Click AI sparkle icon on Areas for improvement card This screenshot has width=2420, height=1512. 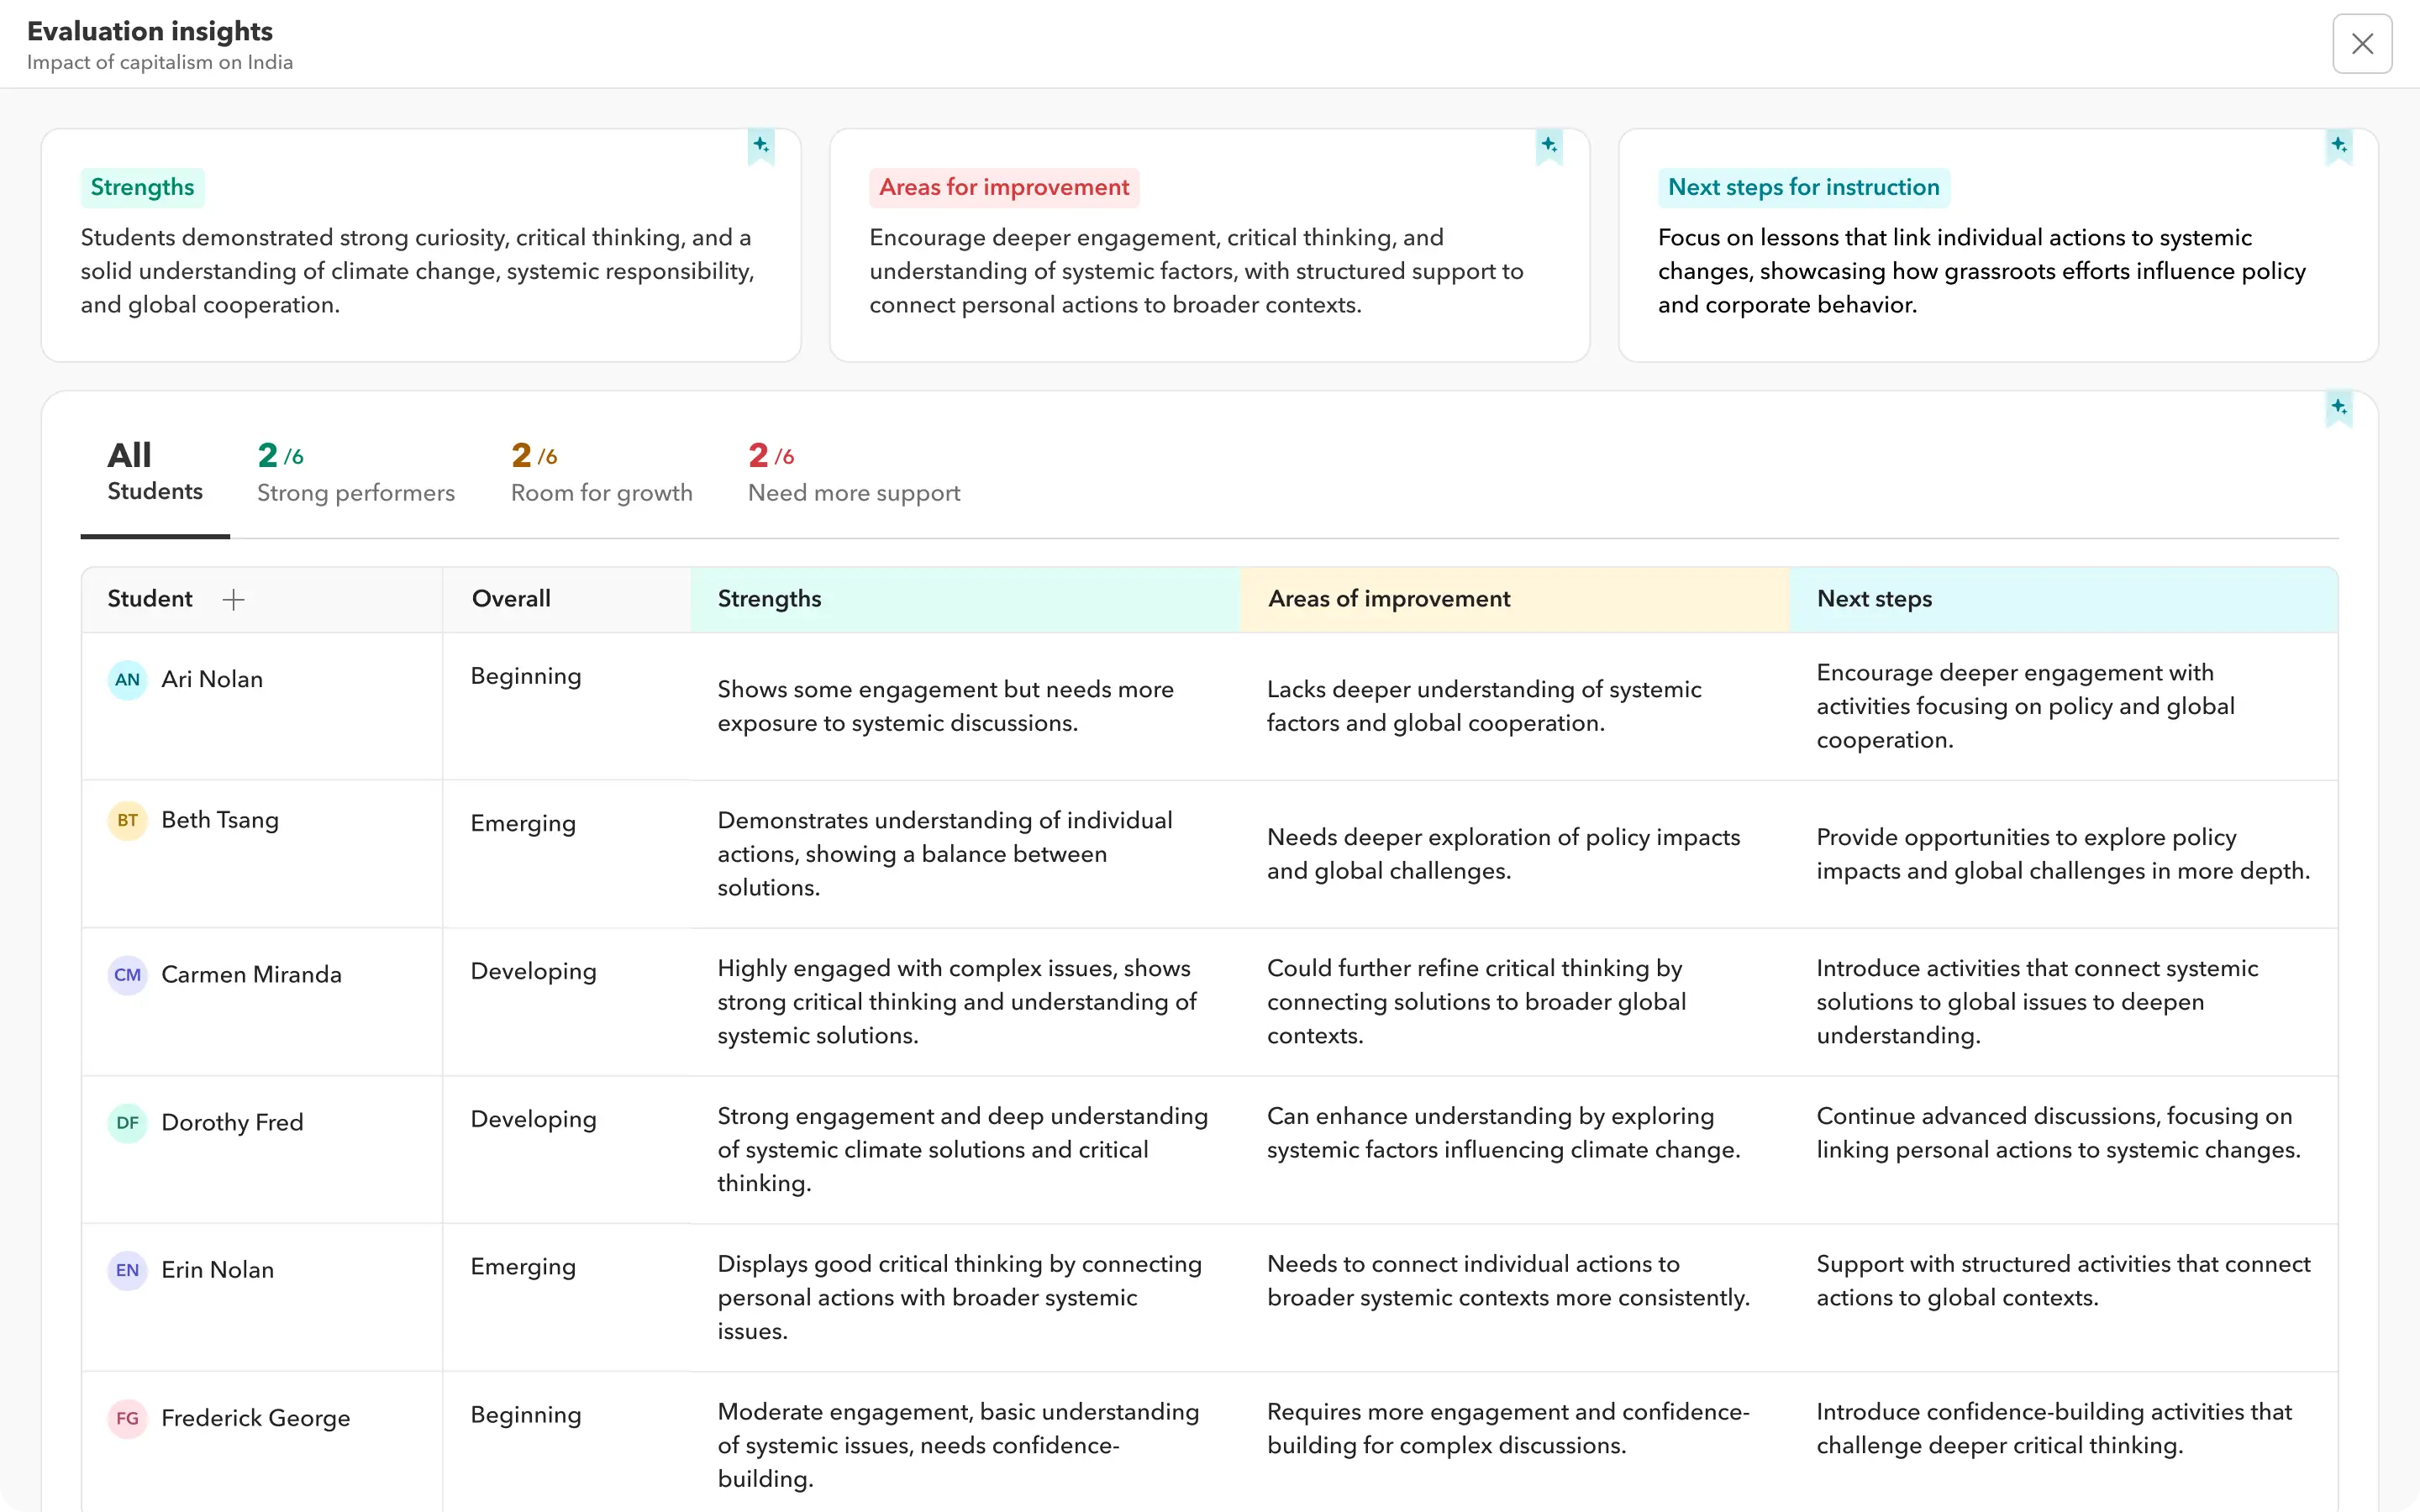[1549, 146]
